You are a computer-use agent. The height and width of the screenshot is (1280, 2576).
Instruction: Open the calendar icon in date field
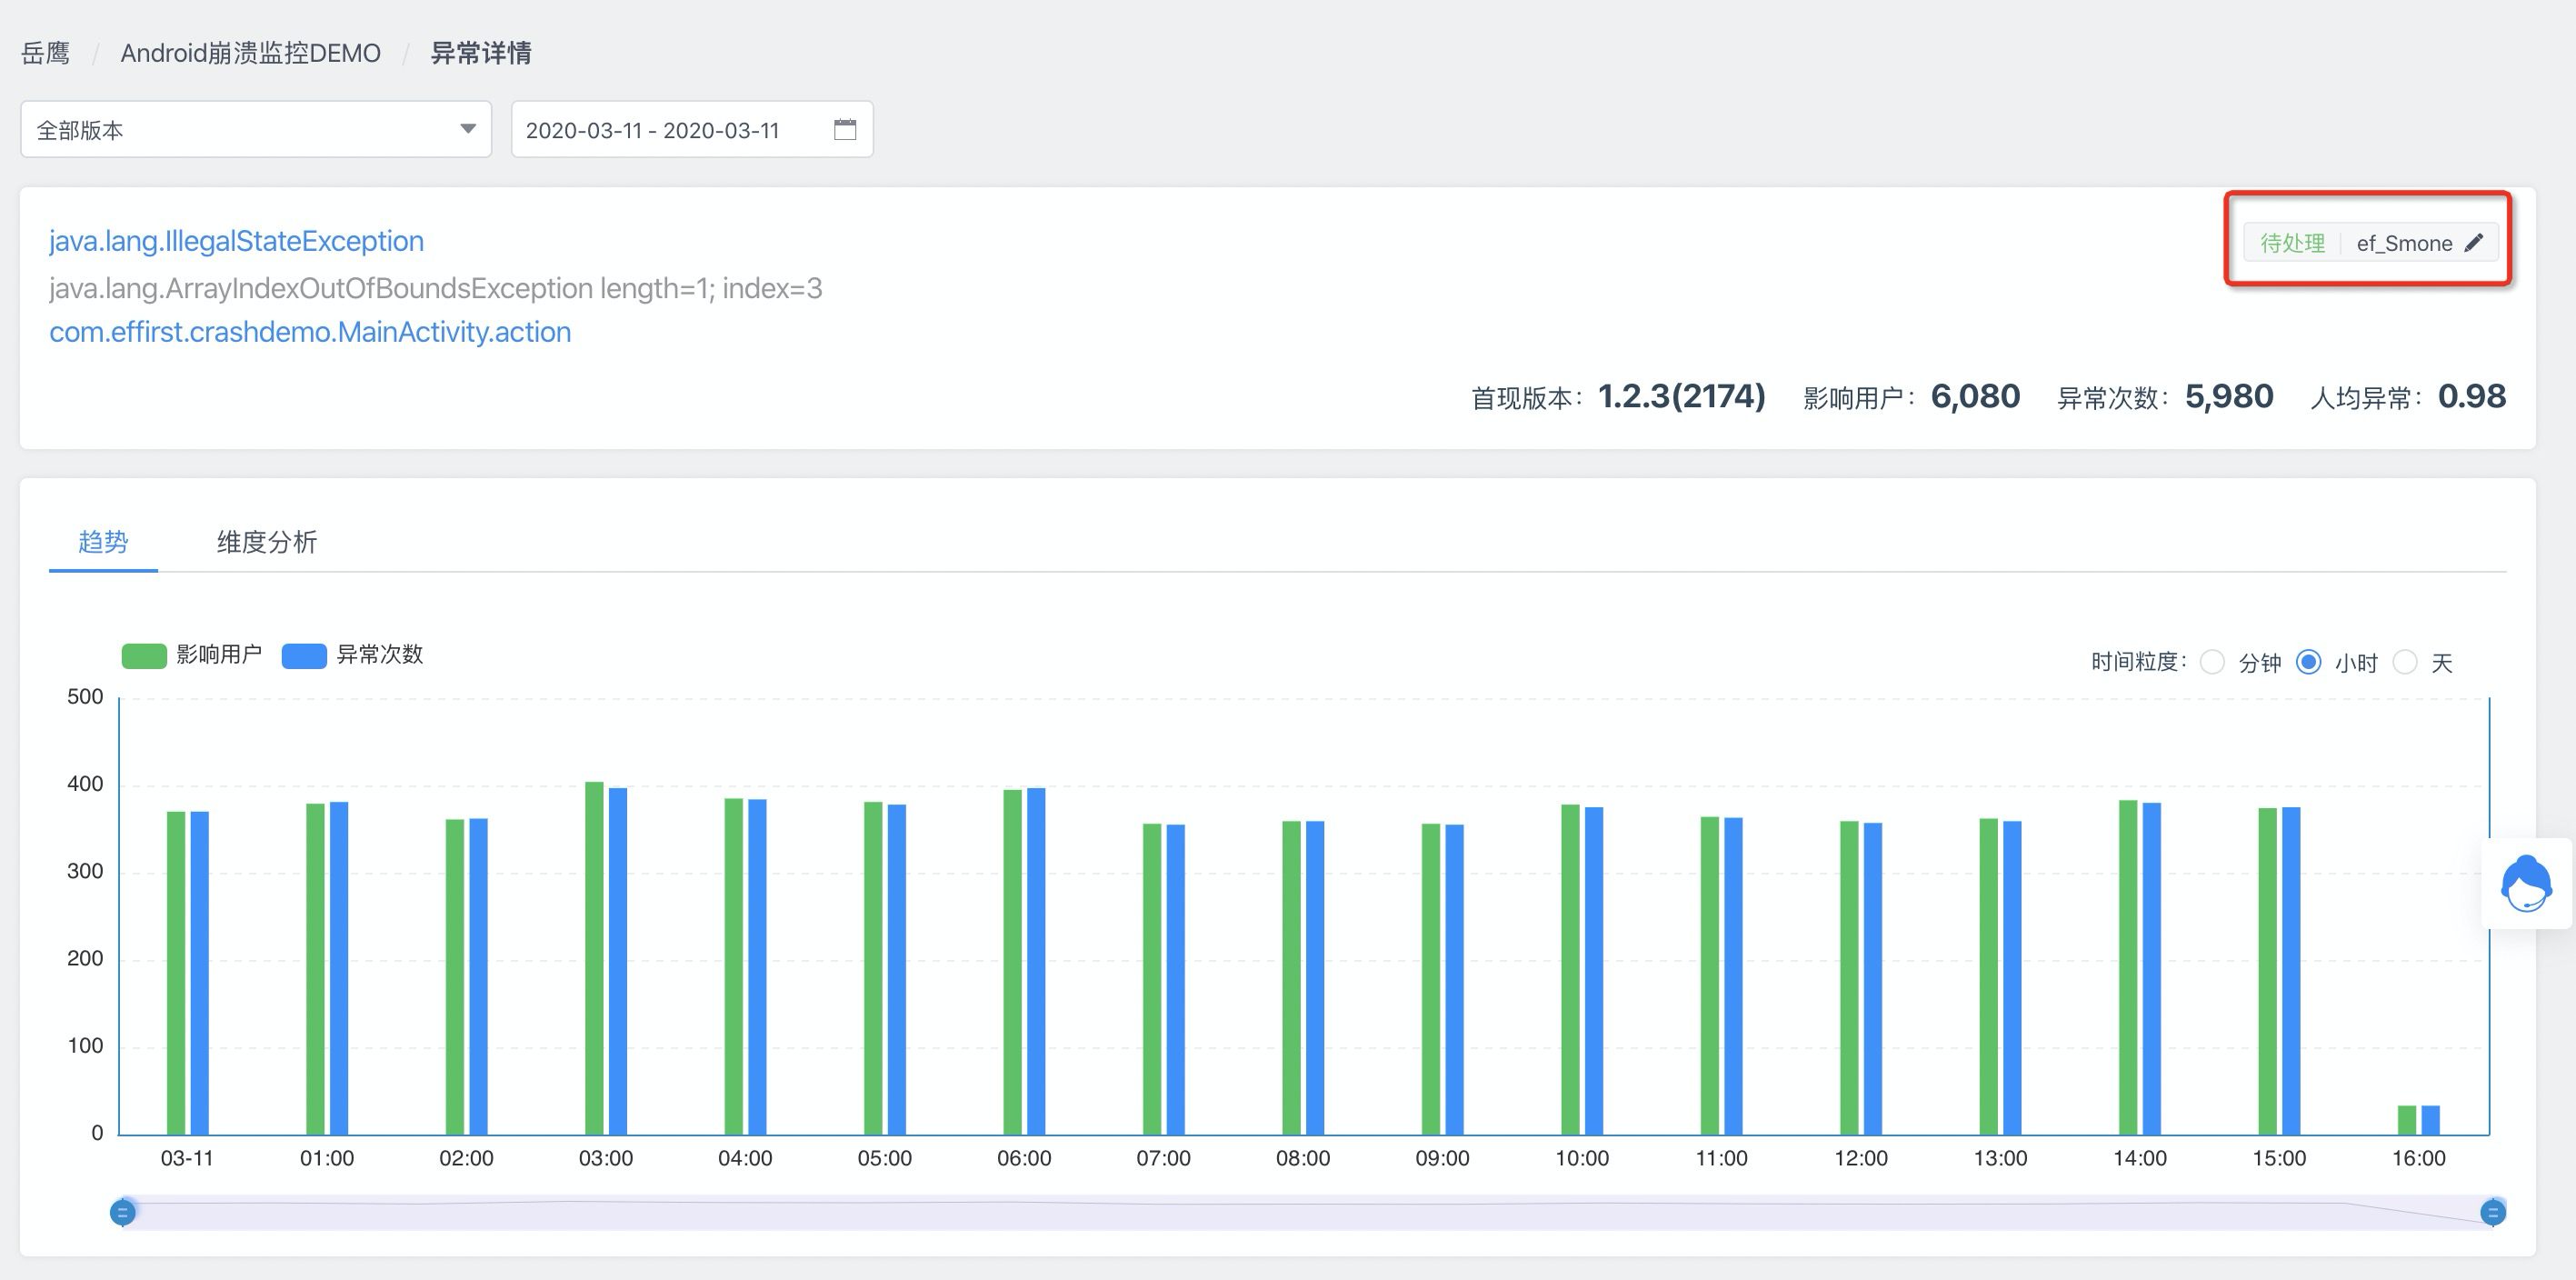click(x=845, y=129)
